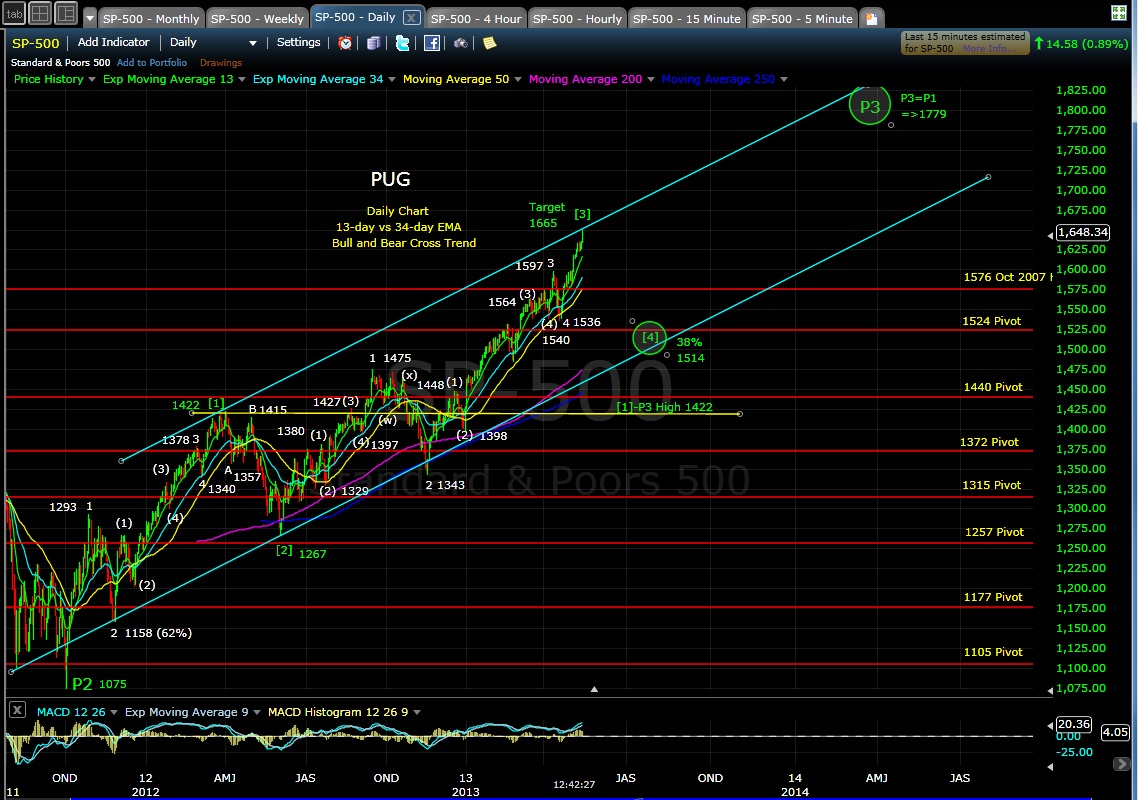Share chart via Twitter icon

tap(402, 43)
